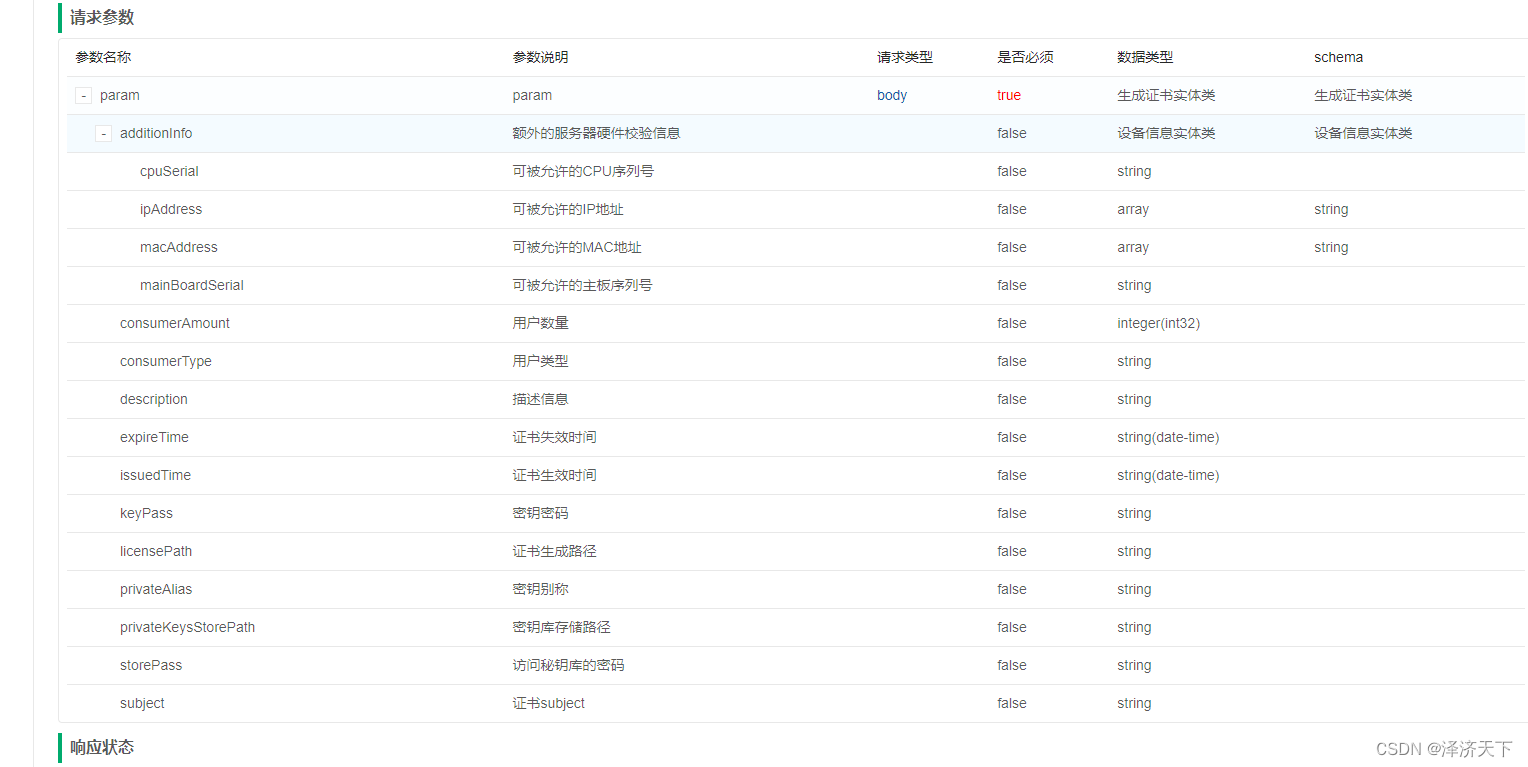Select the additionInfo parameter name
The height and width of the screenshot is (767, 1528).
156,134
